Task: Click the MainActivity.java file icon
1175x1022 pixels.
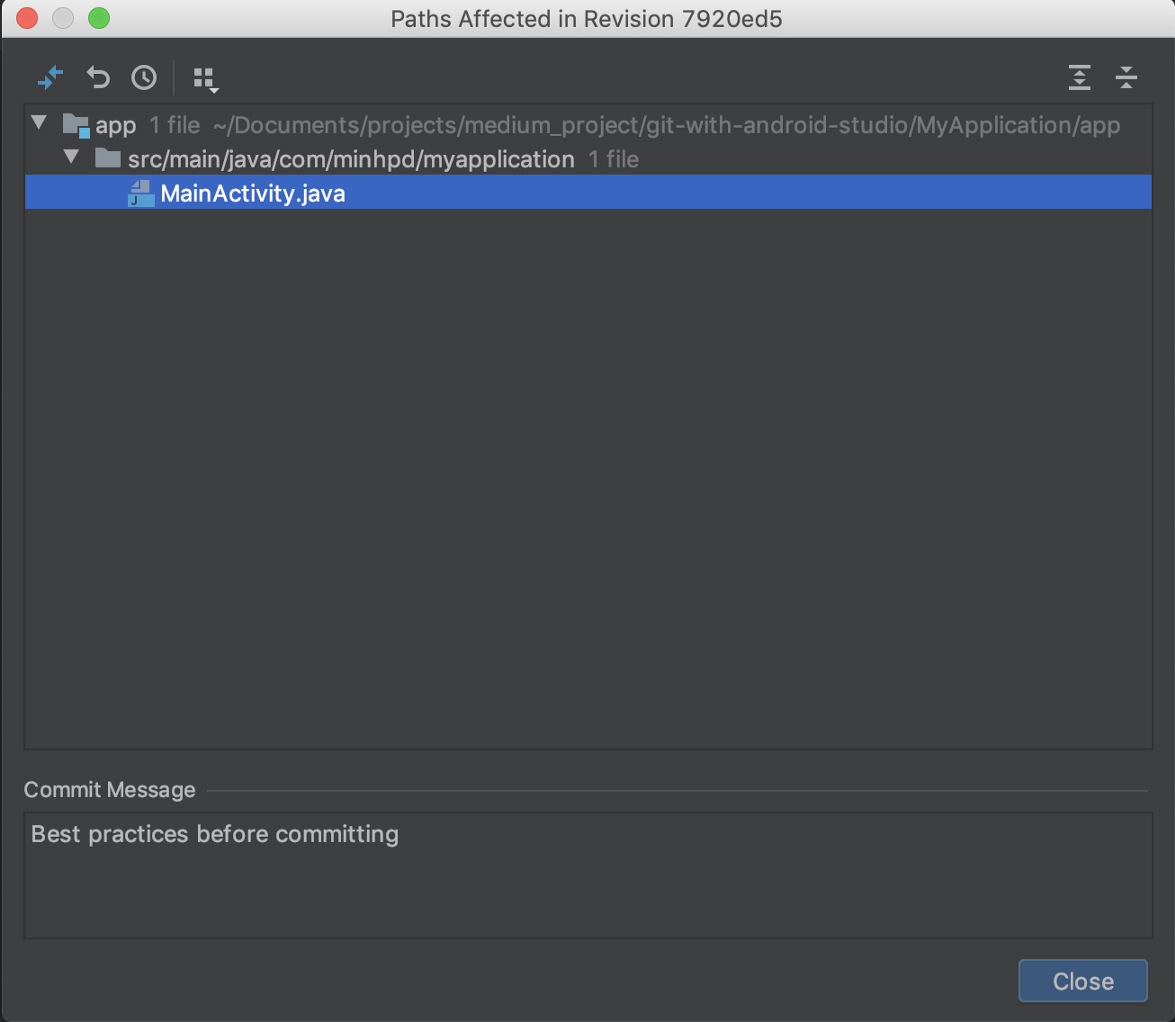Action: (x=140, y=193)
